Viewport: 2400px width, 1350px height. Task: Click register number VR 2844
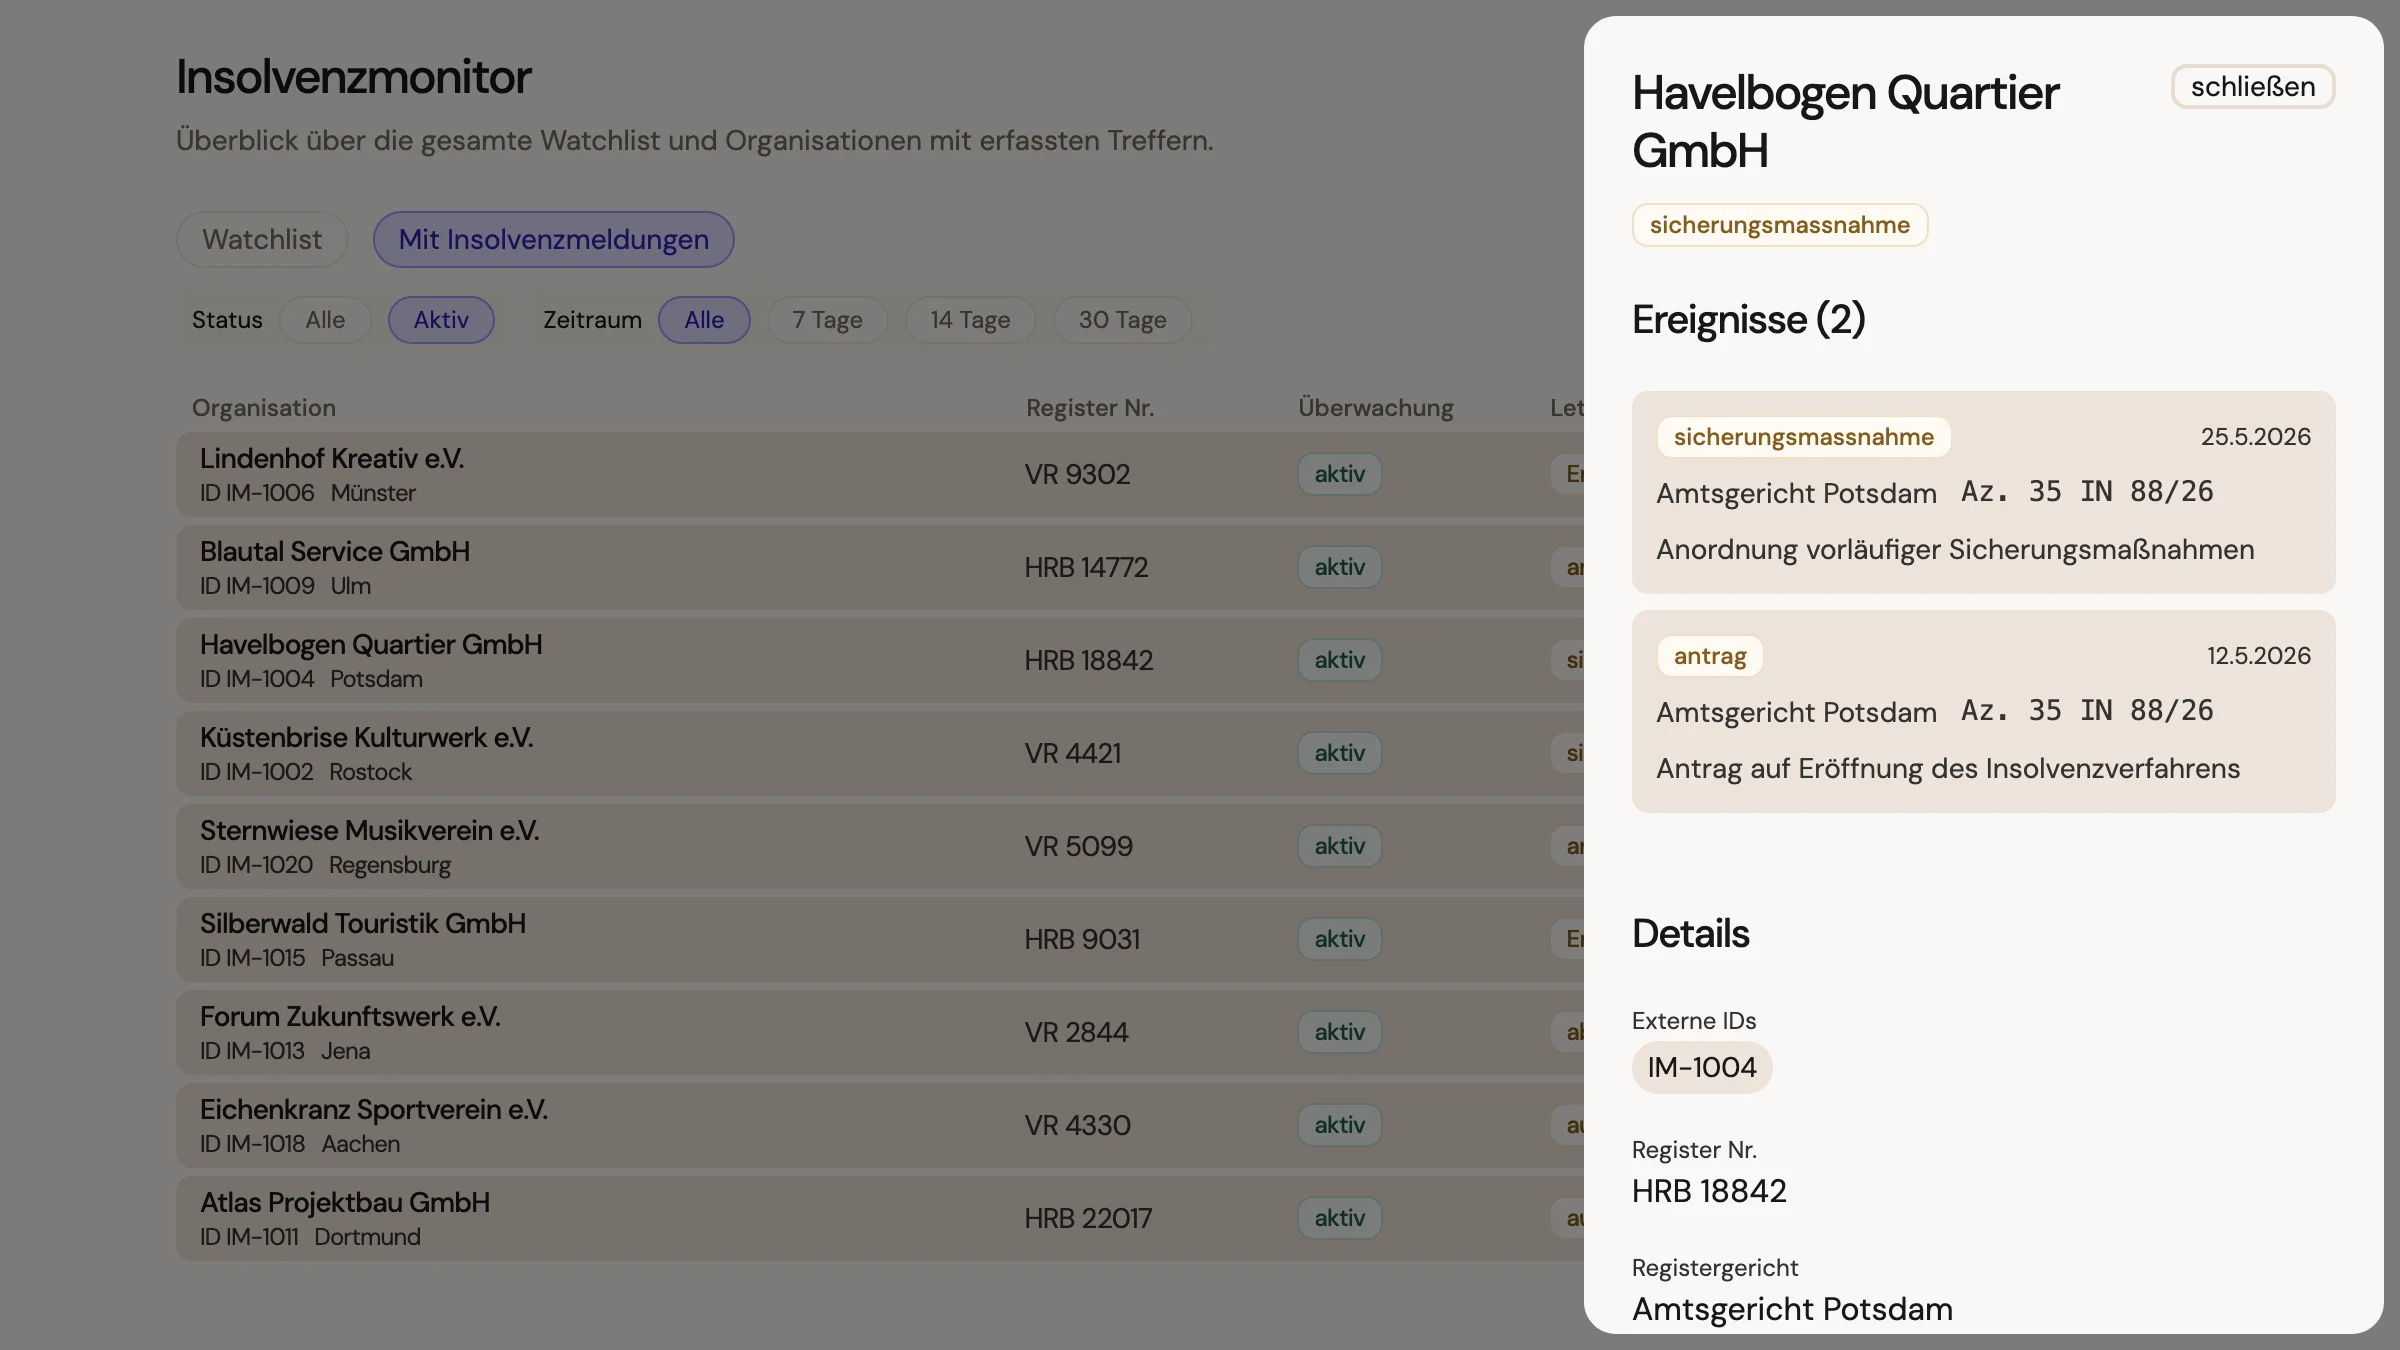click(1076, 1032)
